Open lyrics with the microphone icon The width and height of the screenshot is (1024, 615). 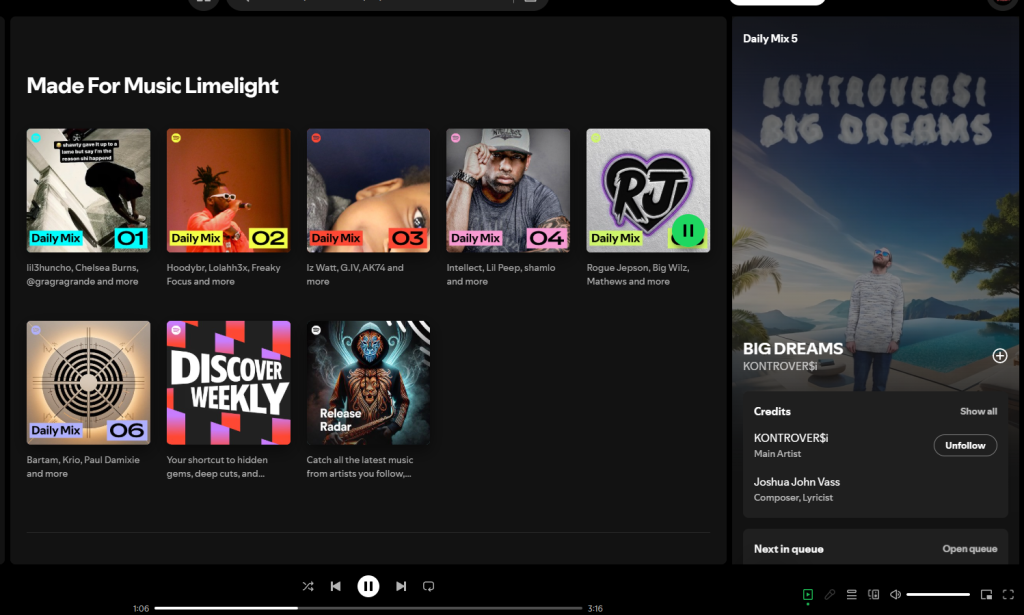tap(829, 594)
